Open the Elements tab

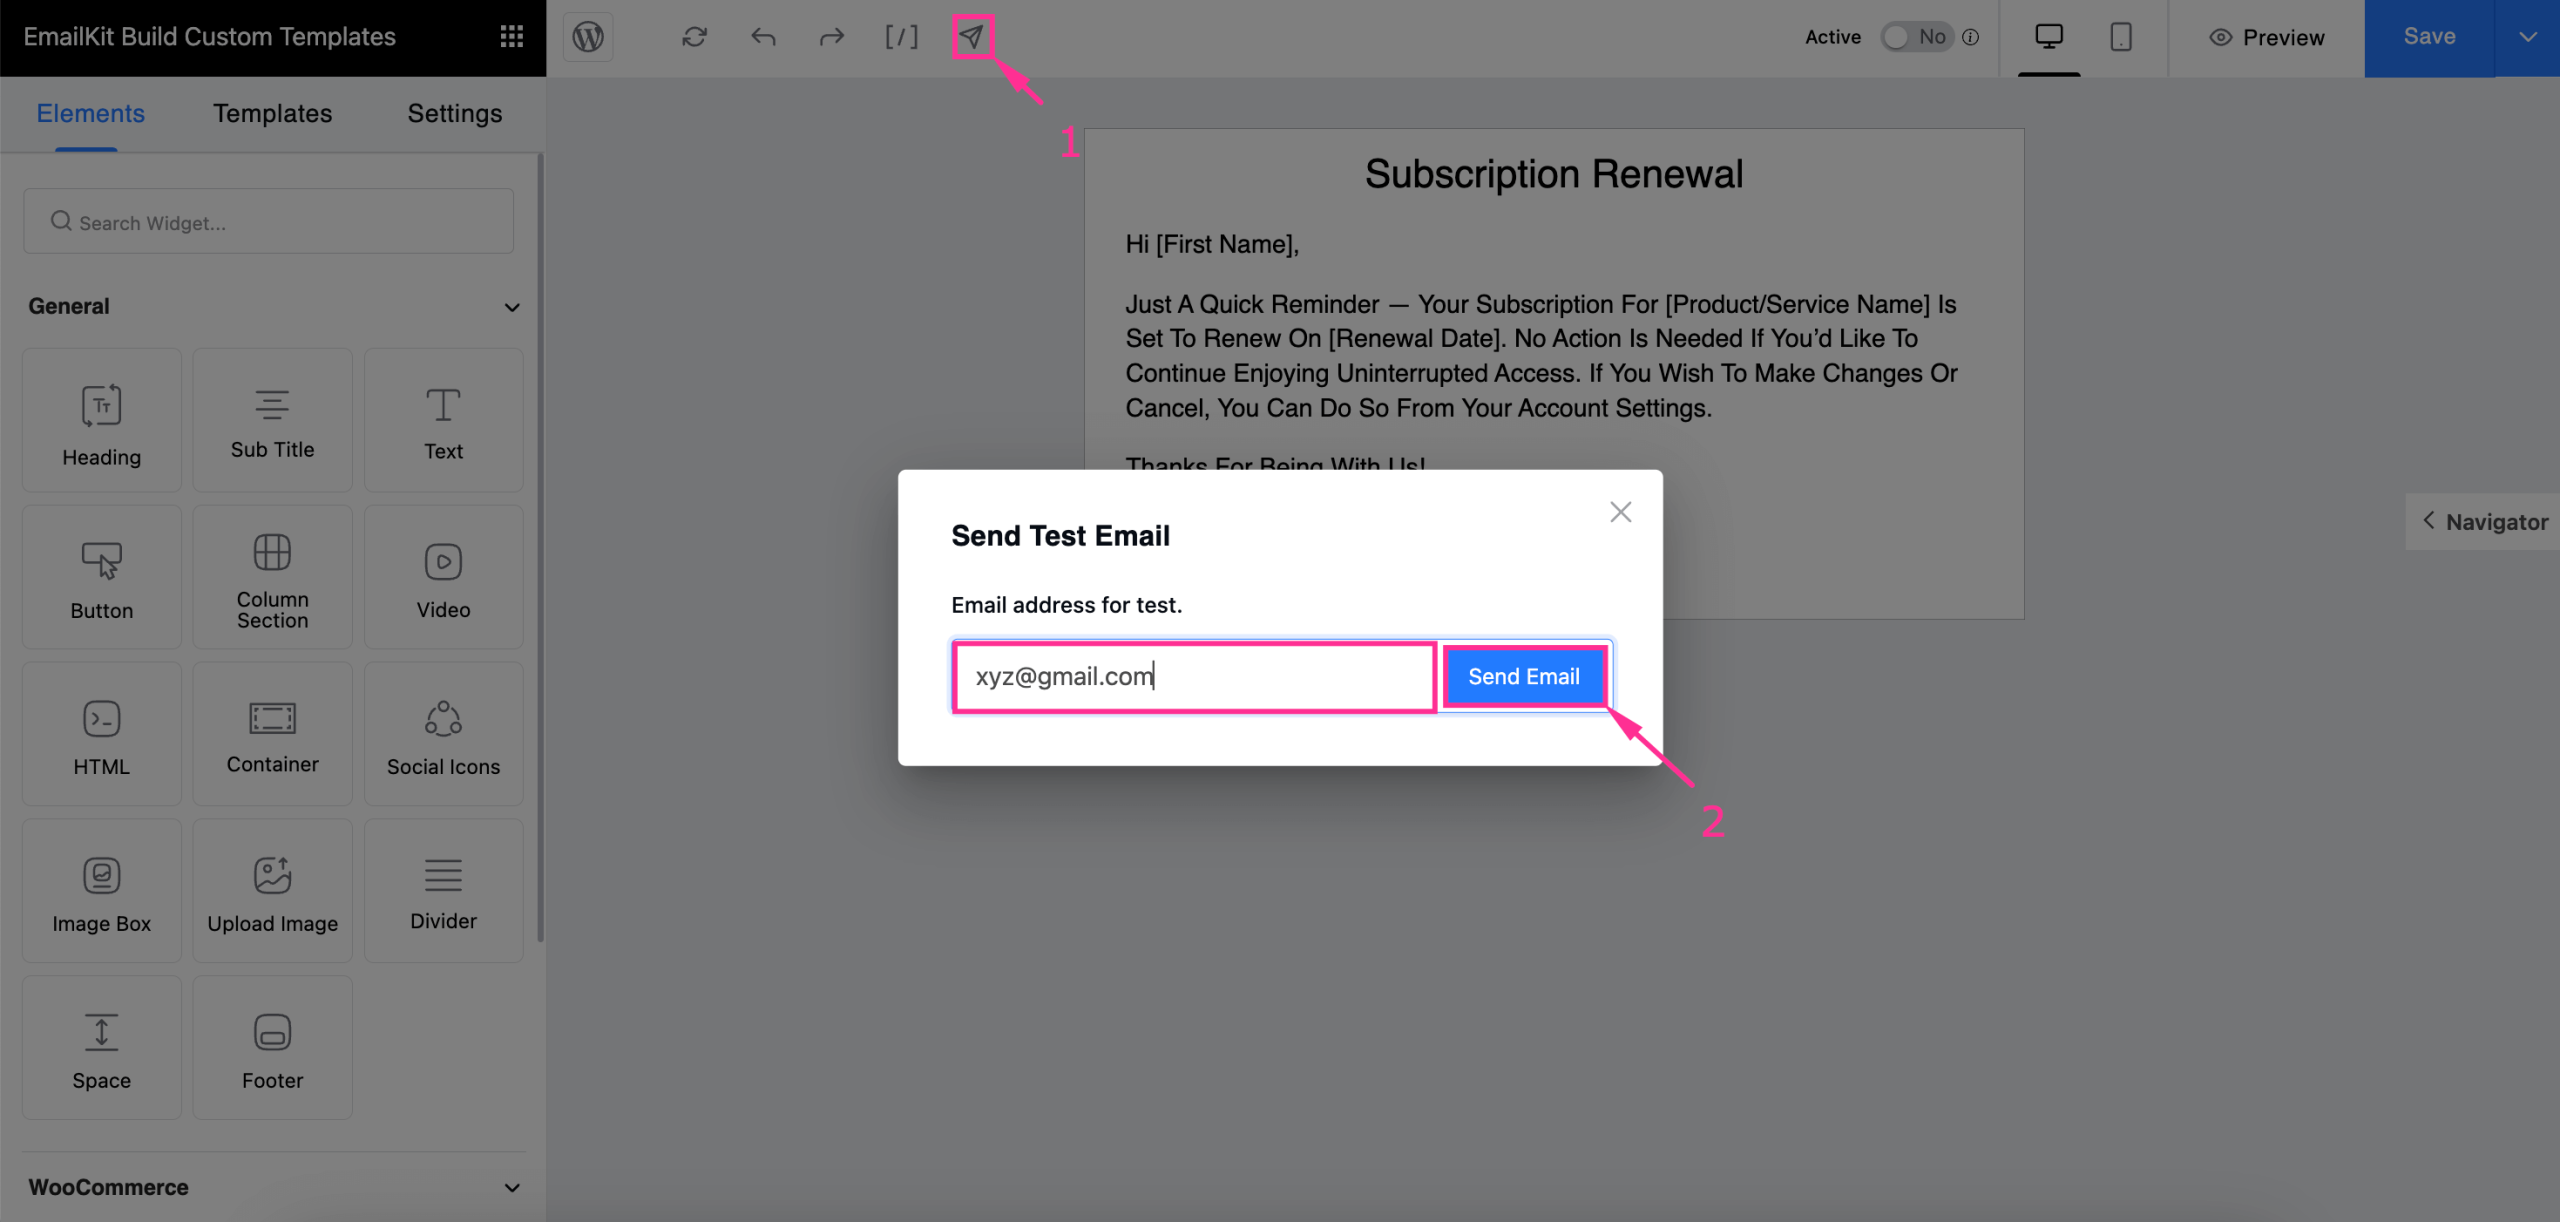point(90,114)
